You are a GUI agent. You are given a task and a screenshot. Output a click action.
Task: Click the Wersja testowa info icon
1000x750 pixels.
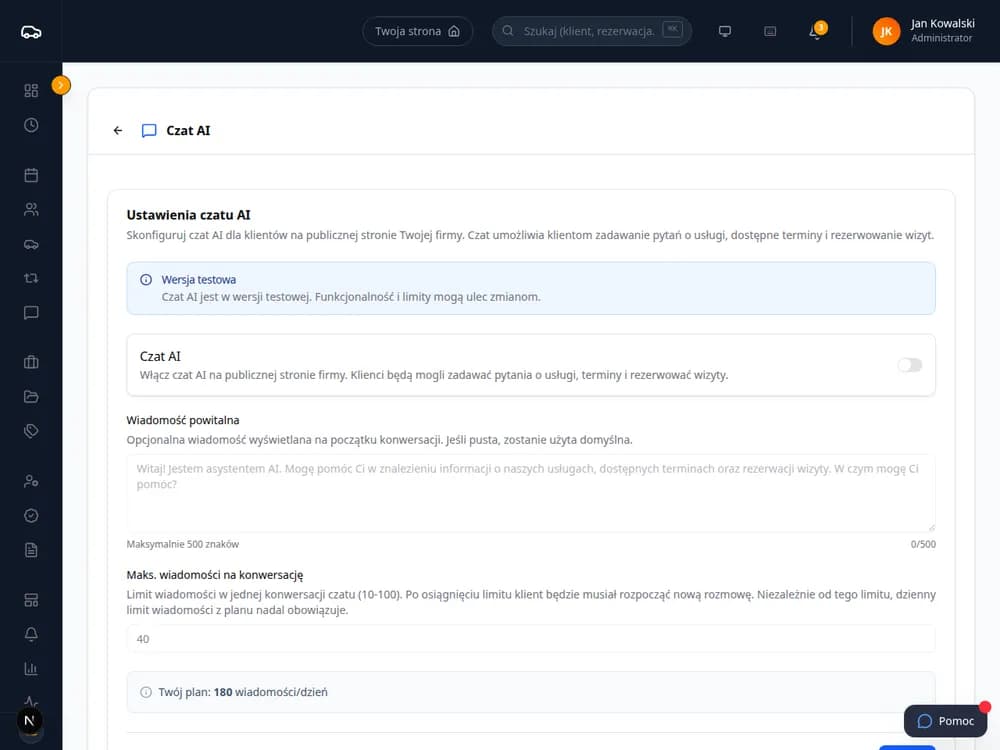tap(146, 279)
